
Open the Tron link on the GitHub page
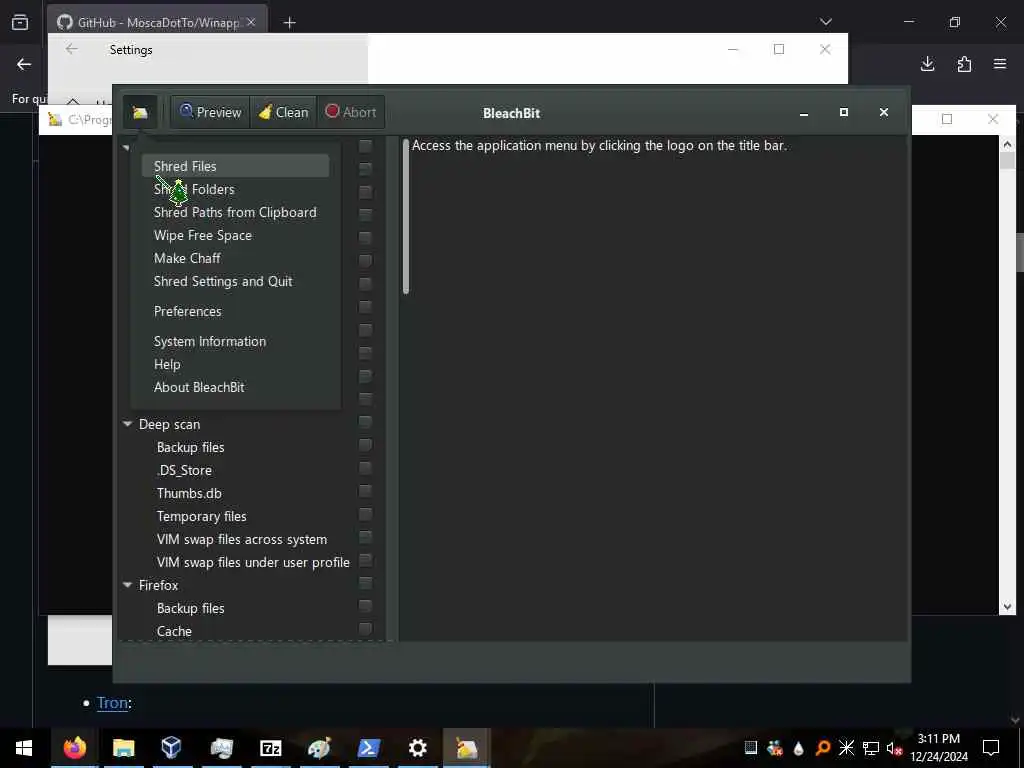pos(112,703)
